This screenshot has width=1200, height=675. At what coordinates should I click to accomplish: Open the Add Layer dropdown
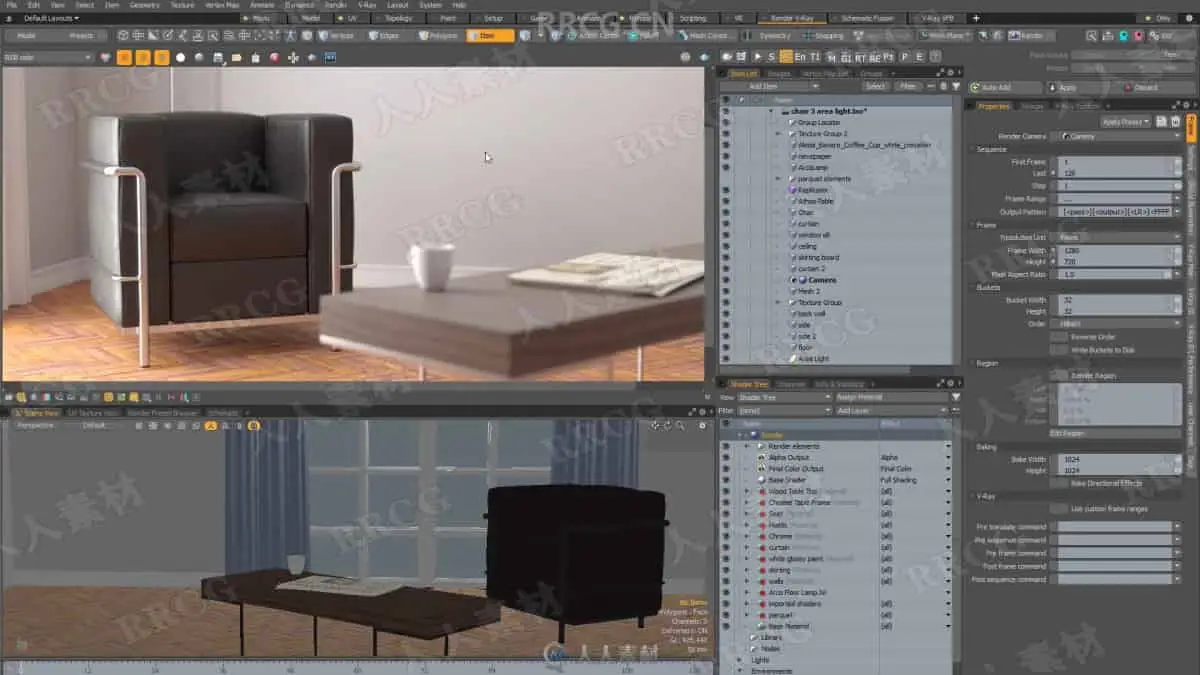point(891,410)
